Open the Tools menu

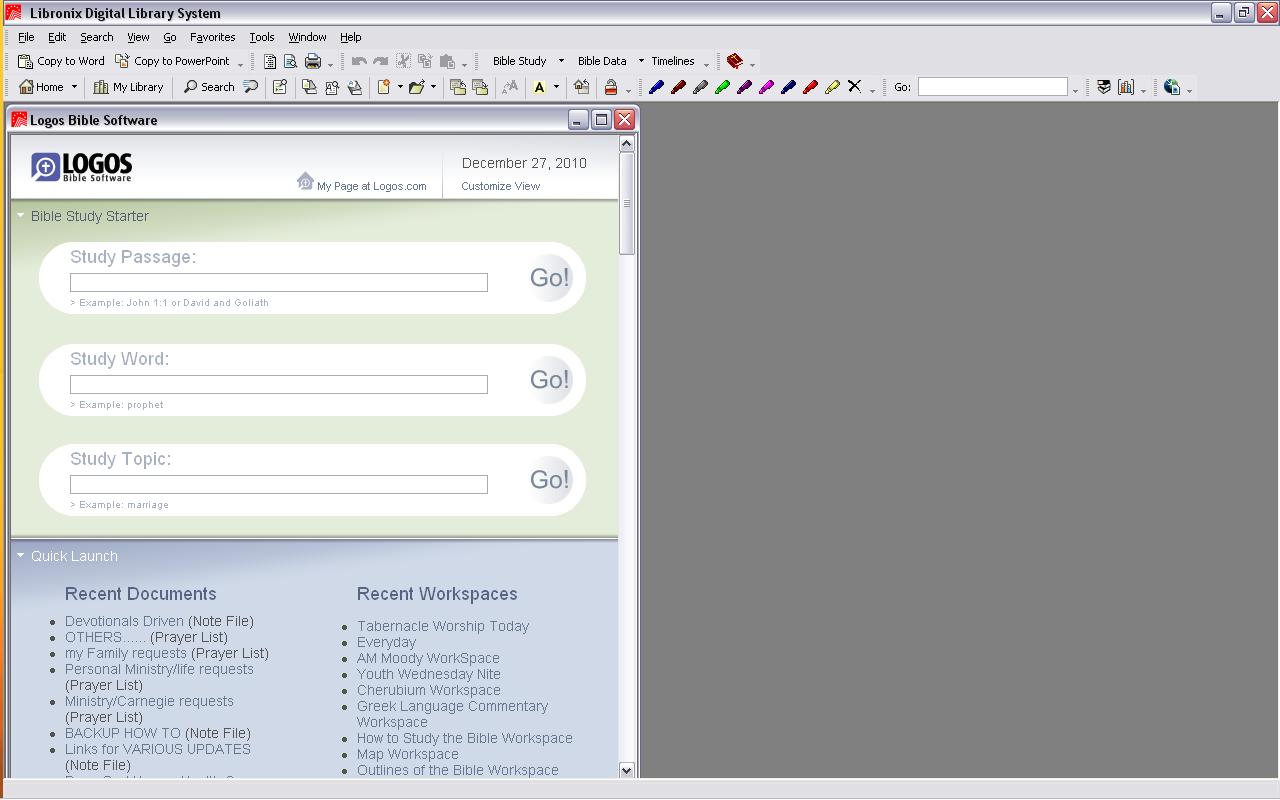262,37
